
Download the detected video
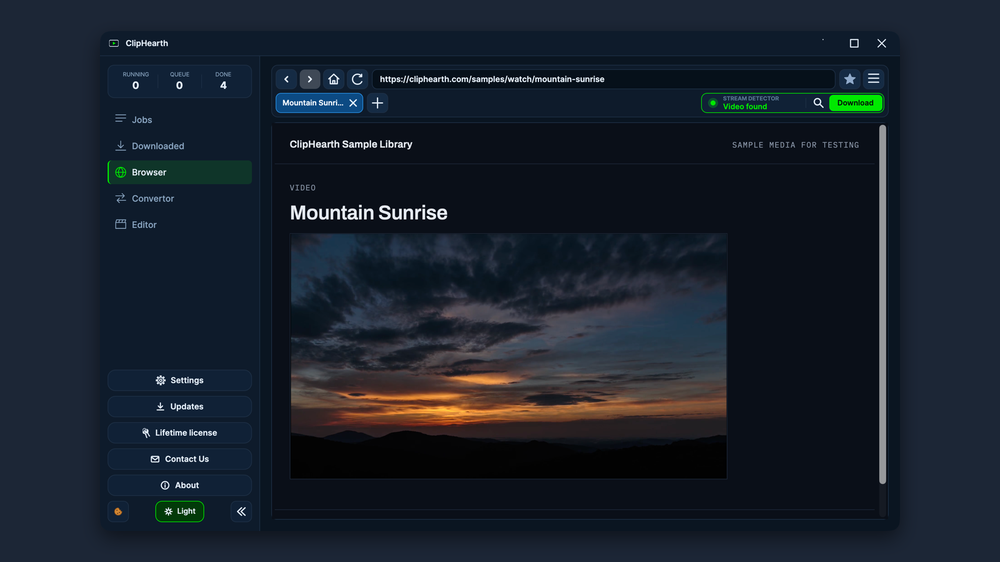[855, 103]
